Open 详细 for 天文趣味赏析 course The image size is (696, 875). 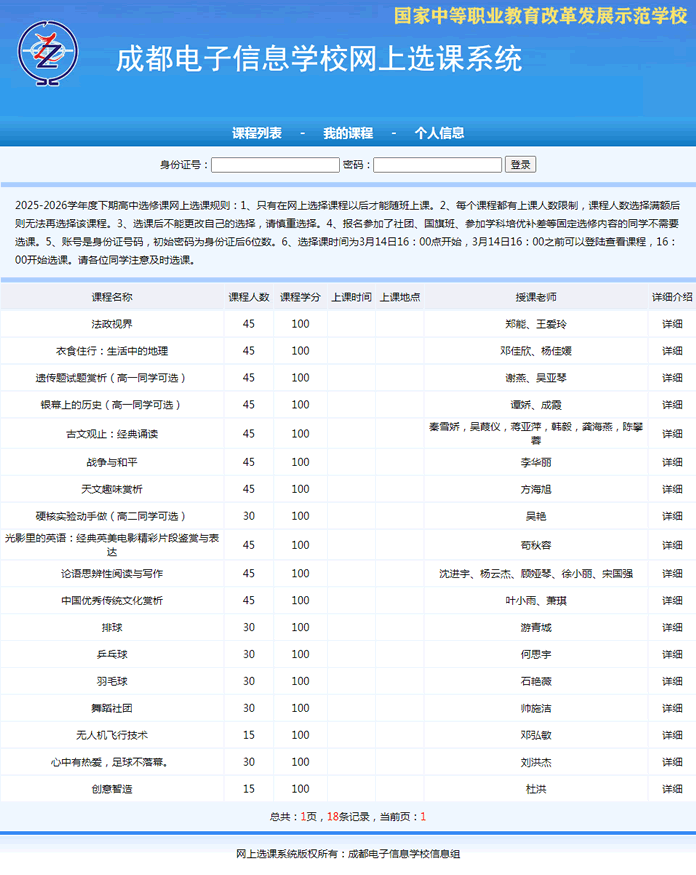[672, 490]
